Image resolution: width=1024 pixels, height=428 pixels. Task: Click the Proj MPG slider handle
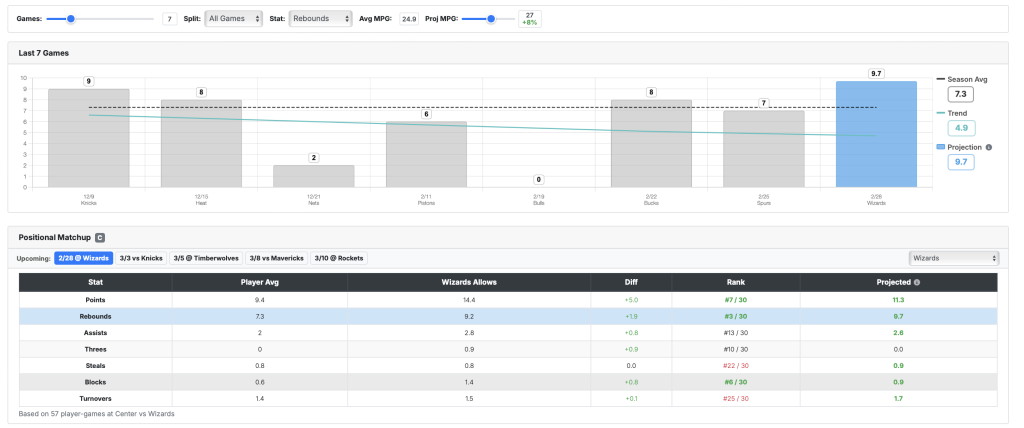(x=491, y=19)
